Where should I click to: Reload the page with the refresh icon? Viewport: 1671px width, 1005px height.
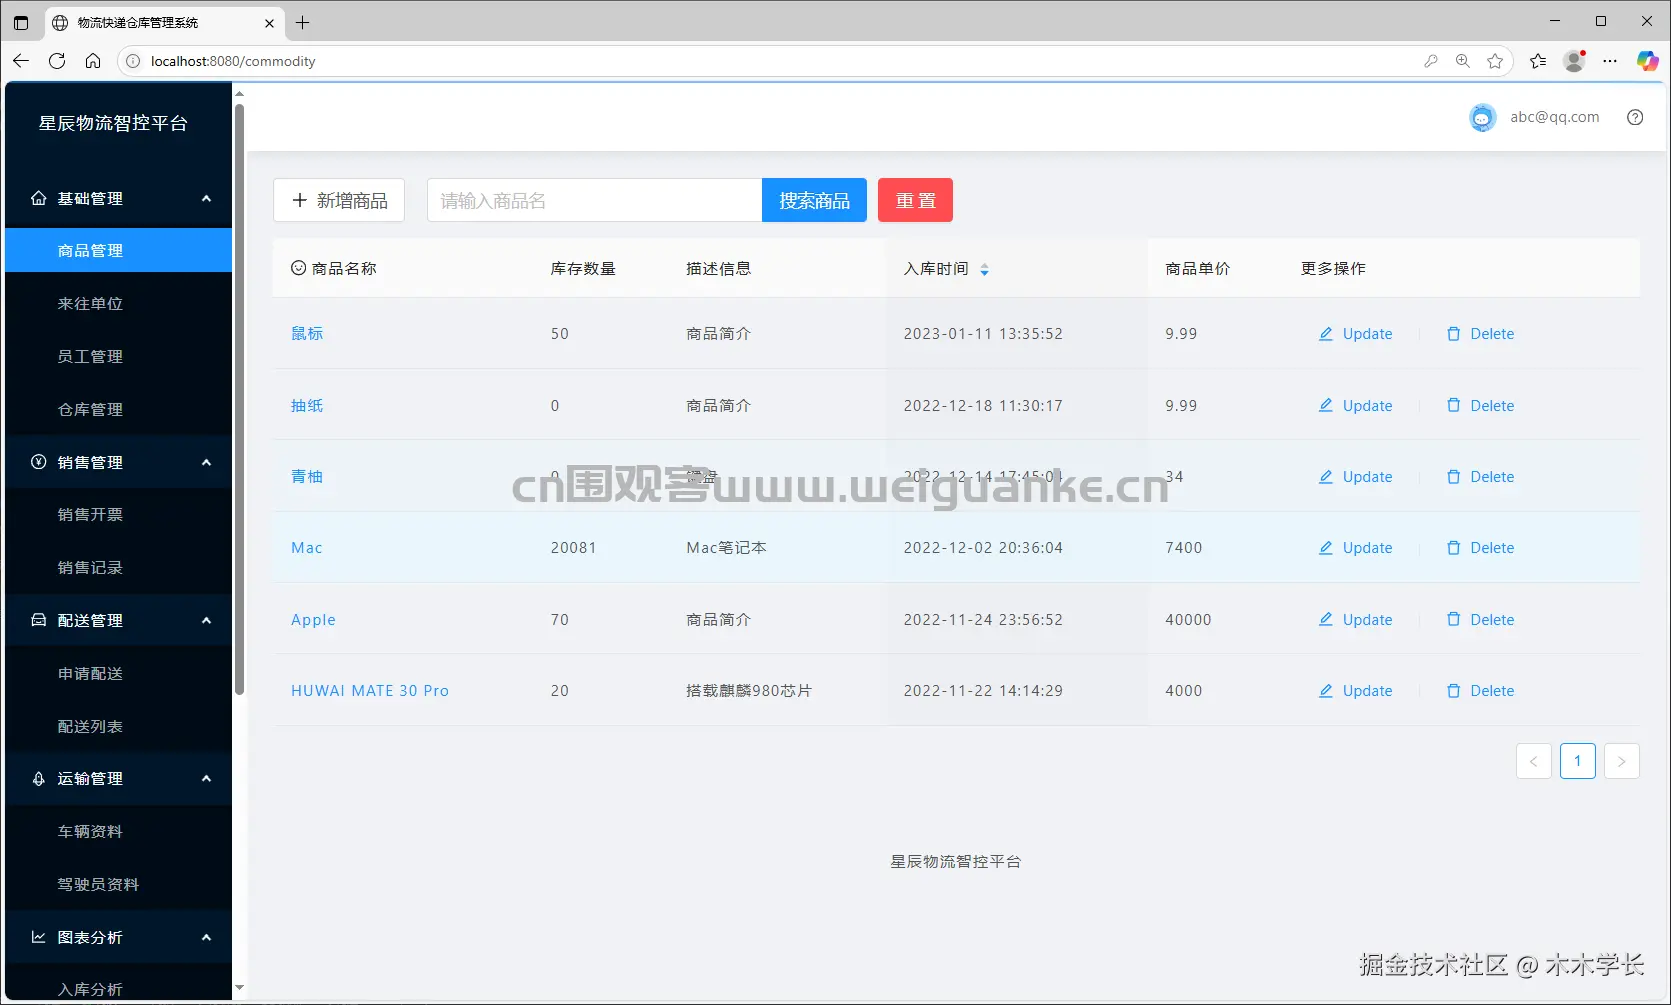click(x=57, y=61)
